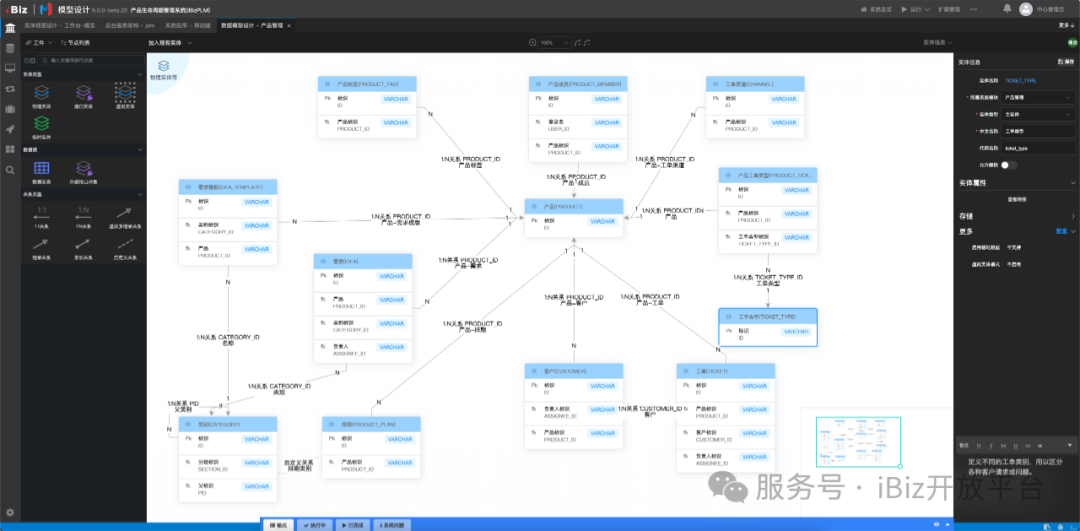Click the 更多 tabs overflow button
Viewport: 1080px width, 531px height.
(1066, 25)
